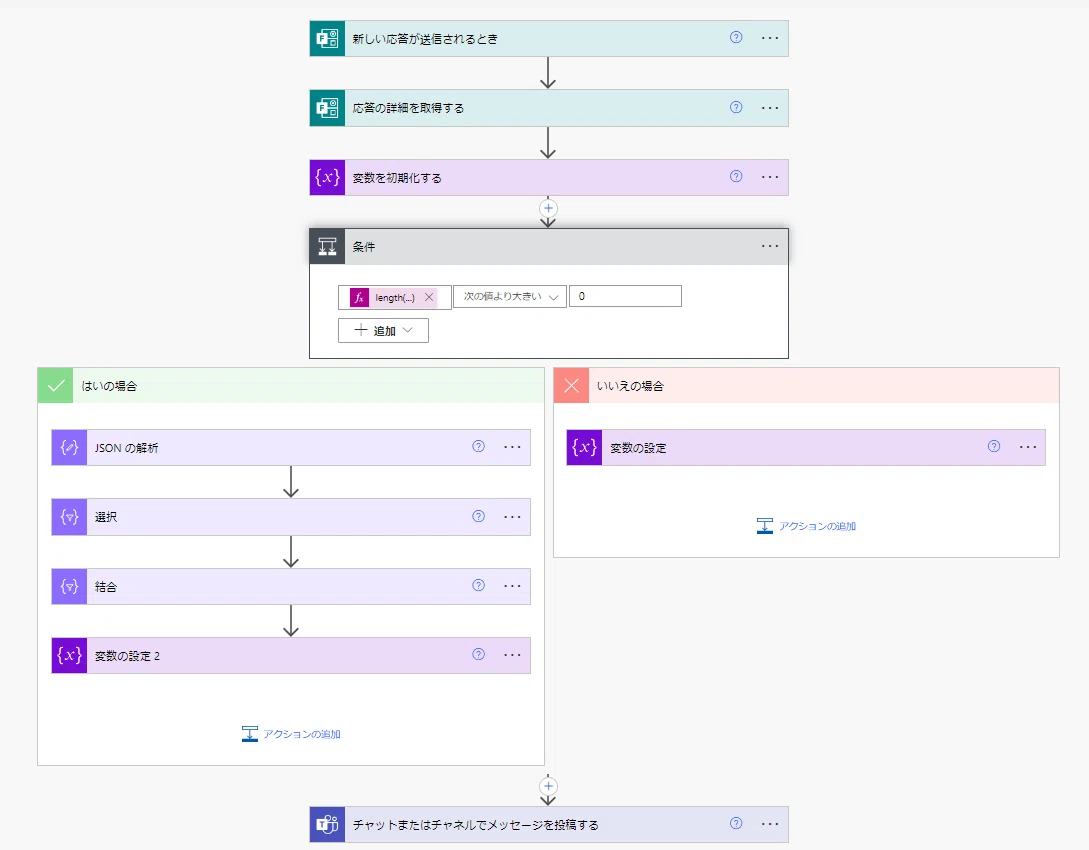The height and width of the screenshot is (850, 1089).
Task: Click the JSON の解析 action icon
Action: 69,447
